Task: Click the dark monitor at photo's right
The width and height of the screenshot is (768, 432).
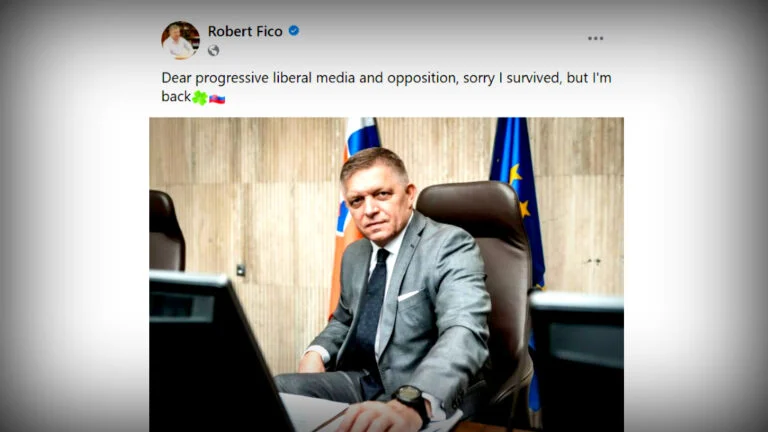Action: tap(577, 361)
